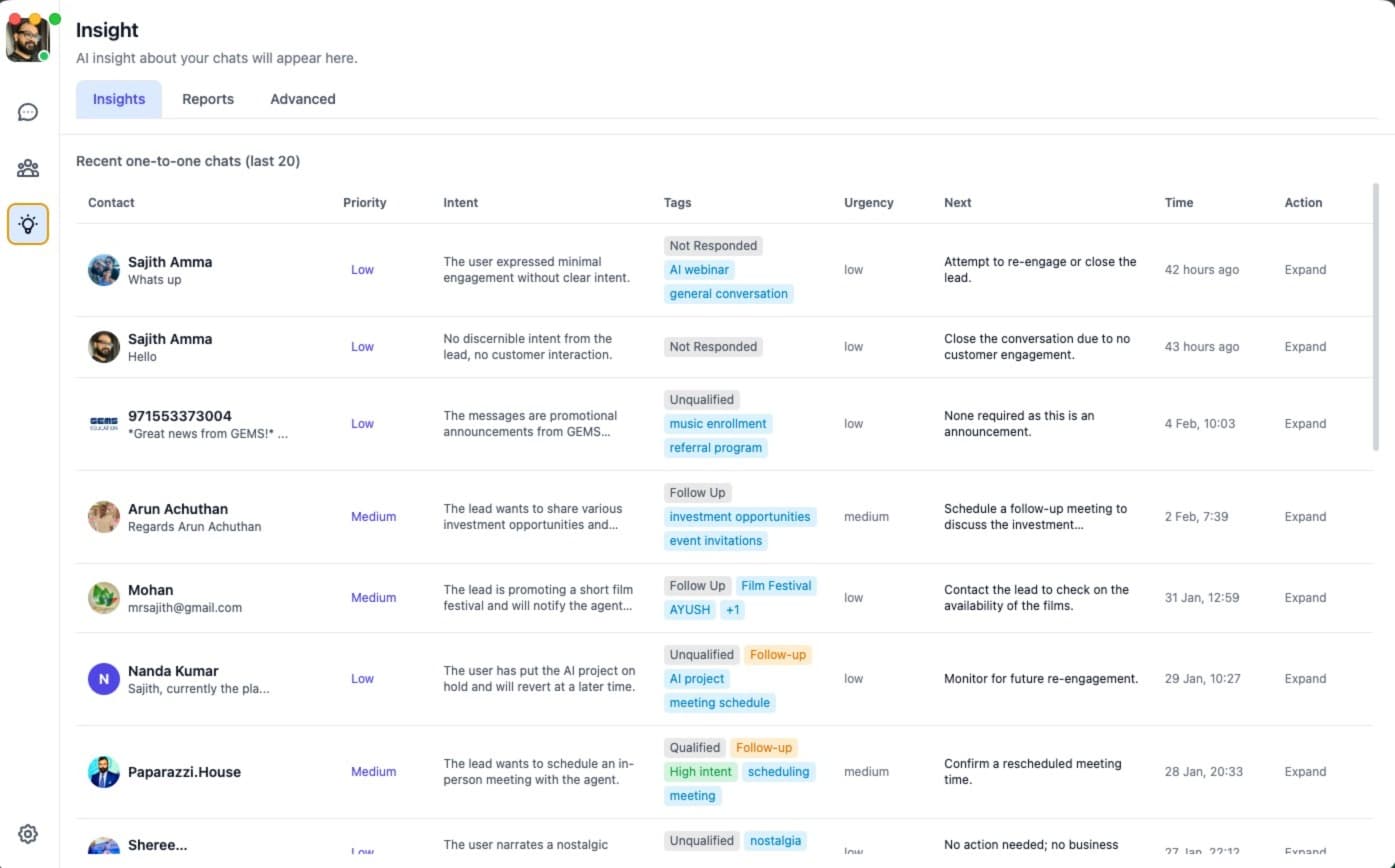The height and width of the screenshot is (868, 1395).
Task: Switch to the Reports tab
Action: (x=207, y=99)
